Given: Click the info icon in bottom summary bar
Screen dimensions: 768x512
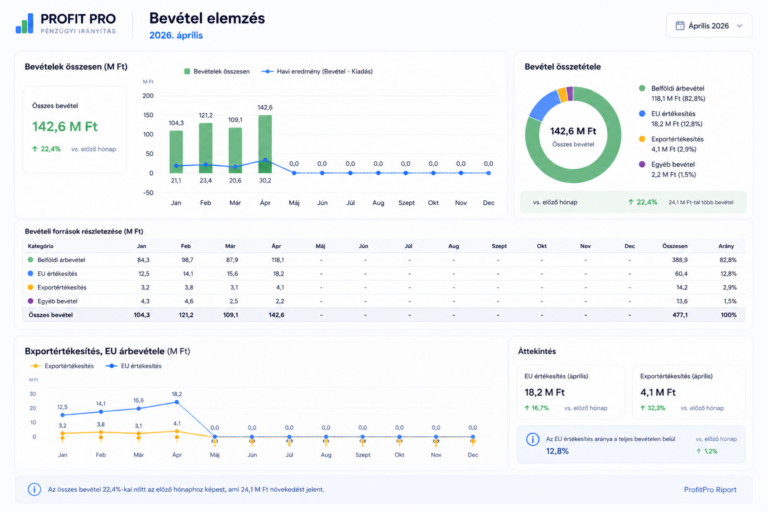Looking at the screenshot, I should [x=34, y=489].
